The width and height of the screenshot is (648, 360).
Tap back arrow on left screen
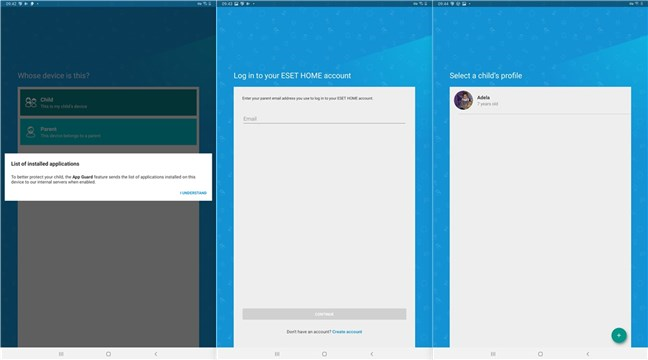(x=156, y=354)
